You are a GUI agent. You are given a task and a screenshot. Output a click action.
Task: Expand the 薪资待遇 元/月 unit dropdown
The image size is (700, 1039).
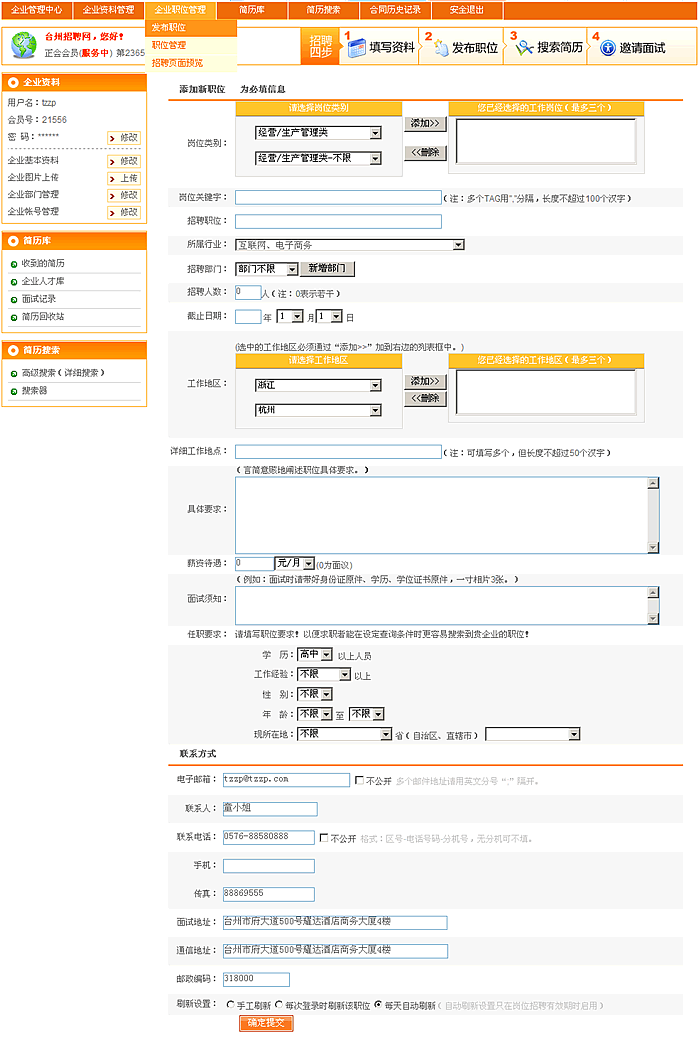[x=308, y=564]
